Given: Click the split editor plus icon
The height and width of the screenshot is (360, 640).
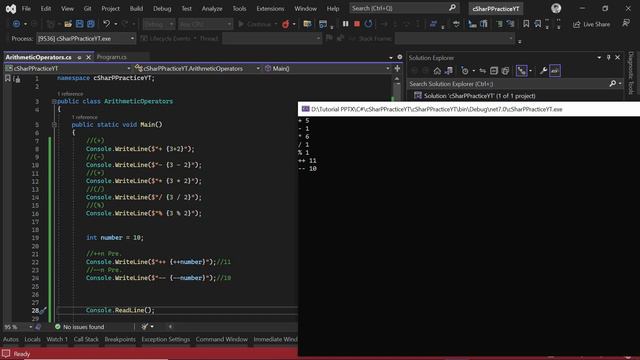Looking at the screenshot, I should point(397,69).
